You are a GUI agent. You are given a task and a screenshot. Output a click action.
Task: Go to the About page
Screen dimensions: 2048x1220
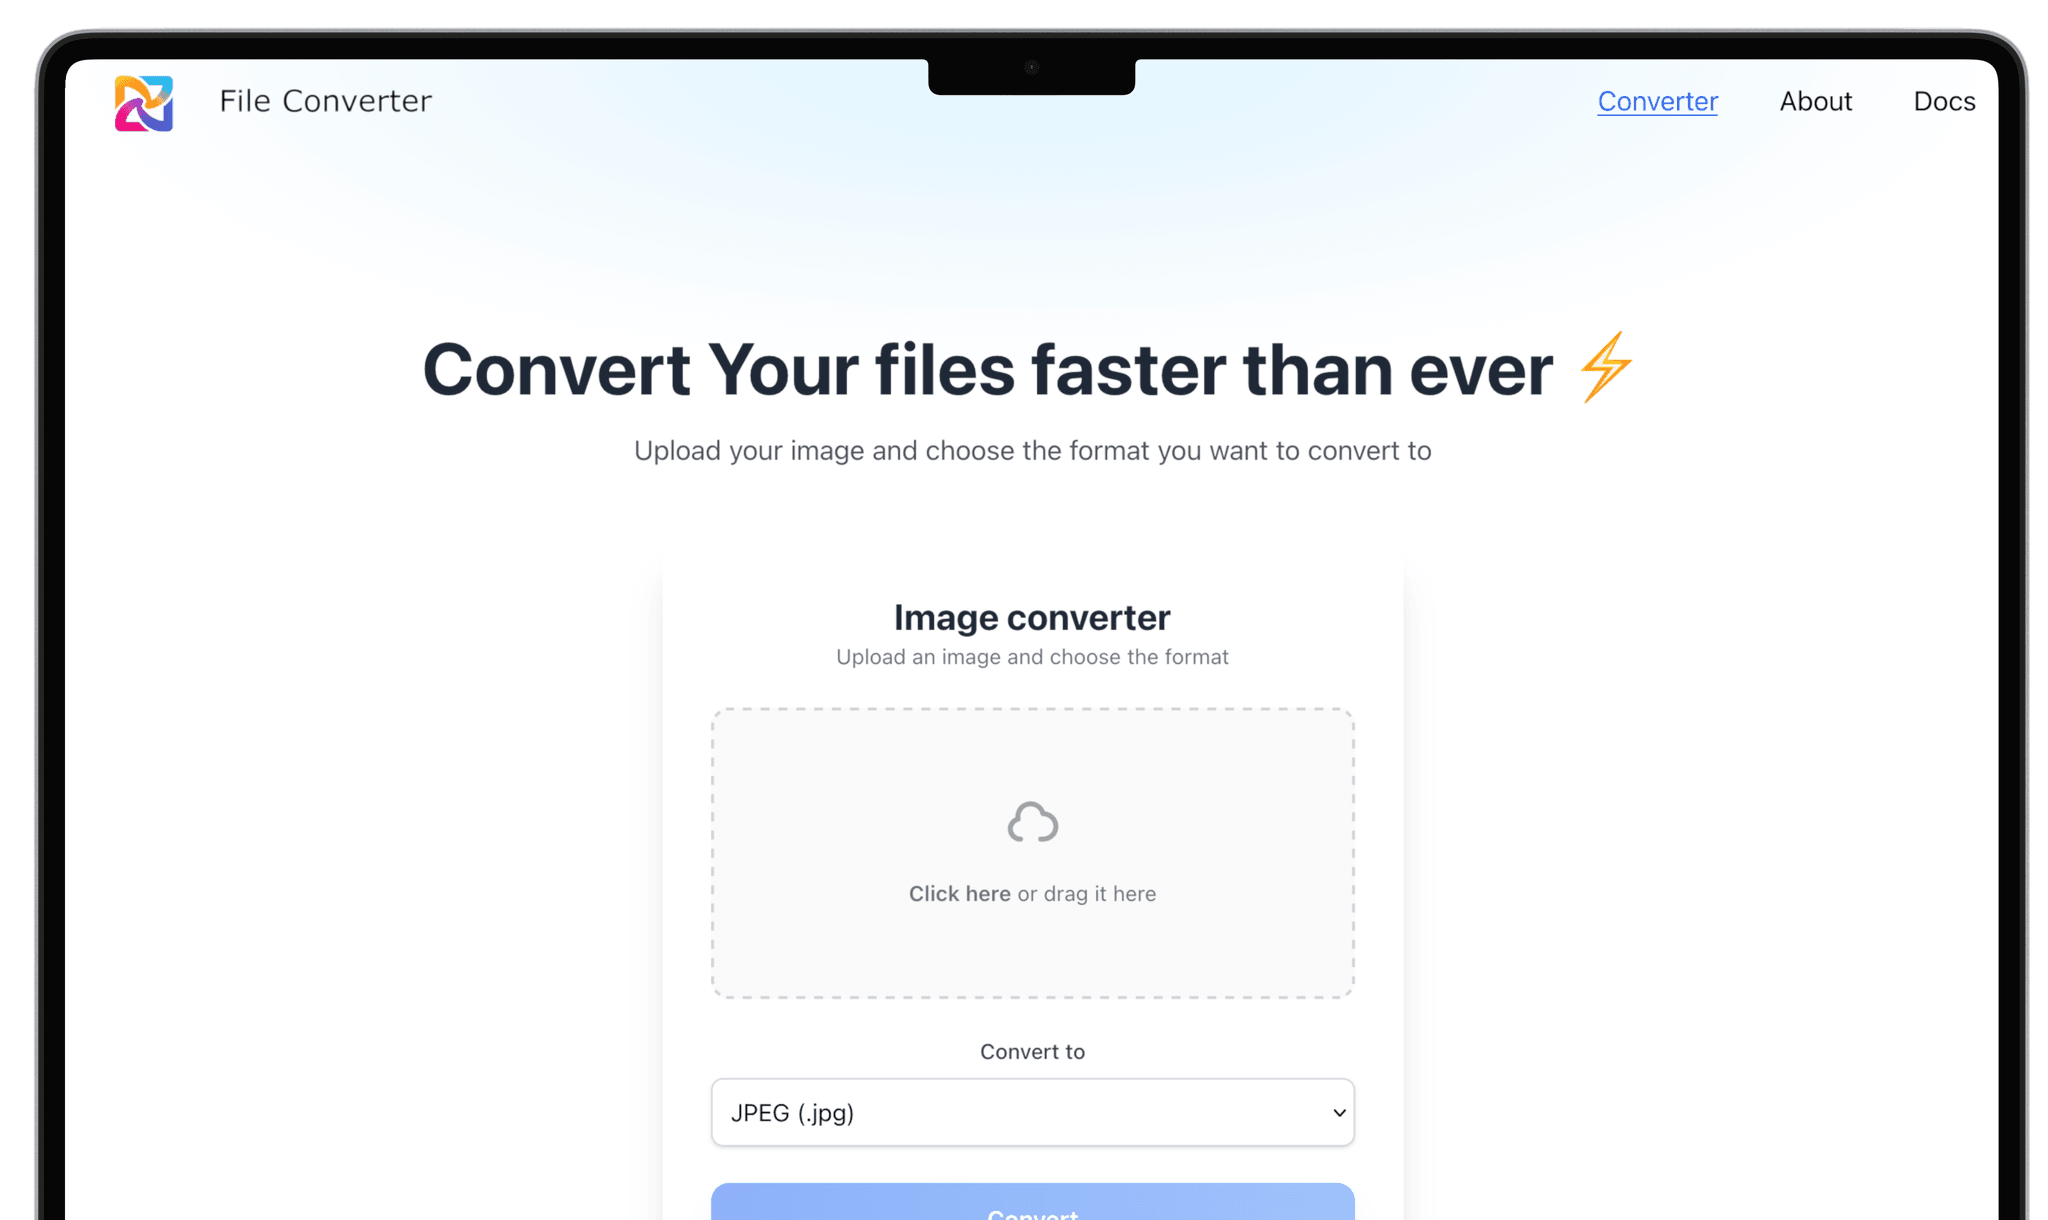(x=1815, y=101)
